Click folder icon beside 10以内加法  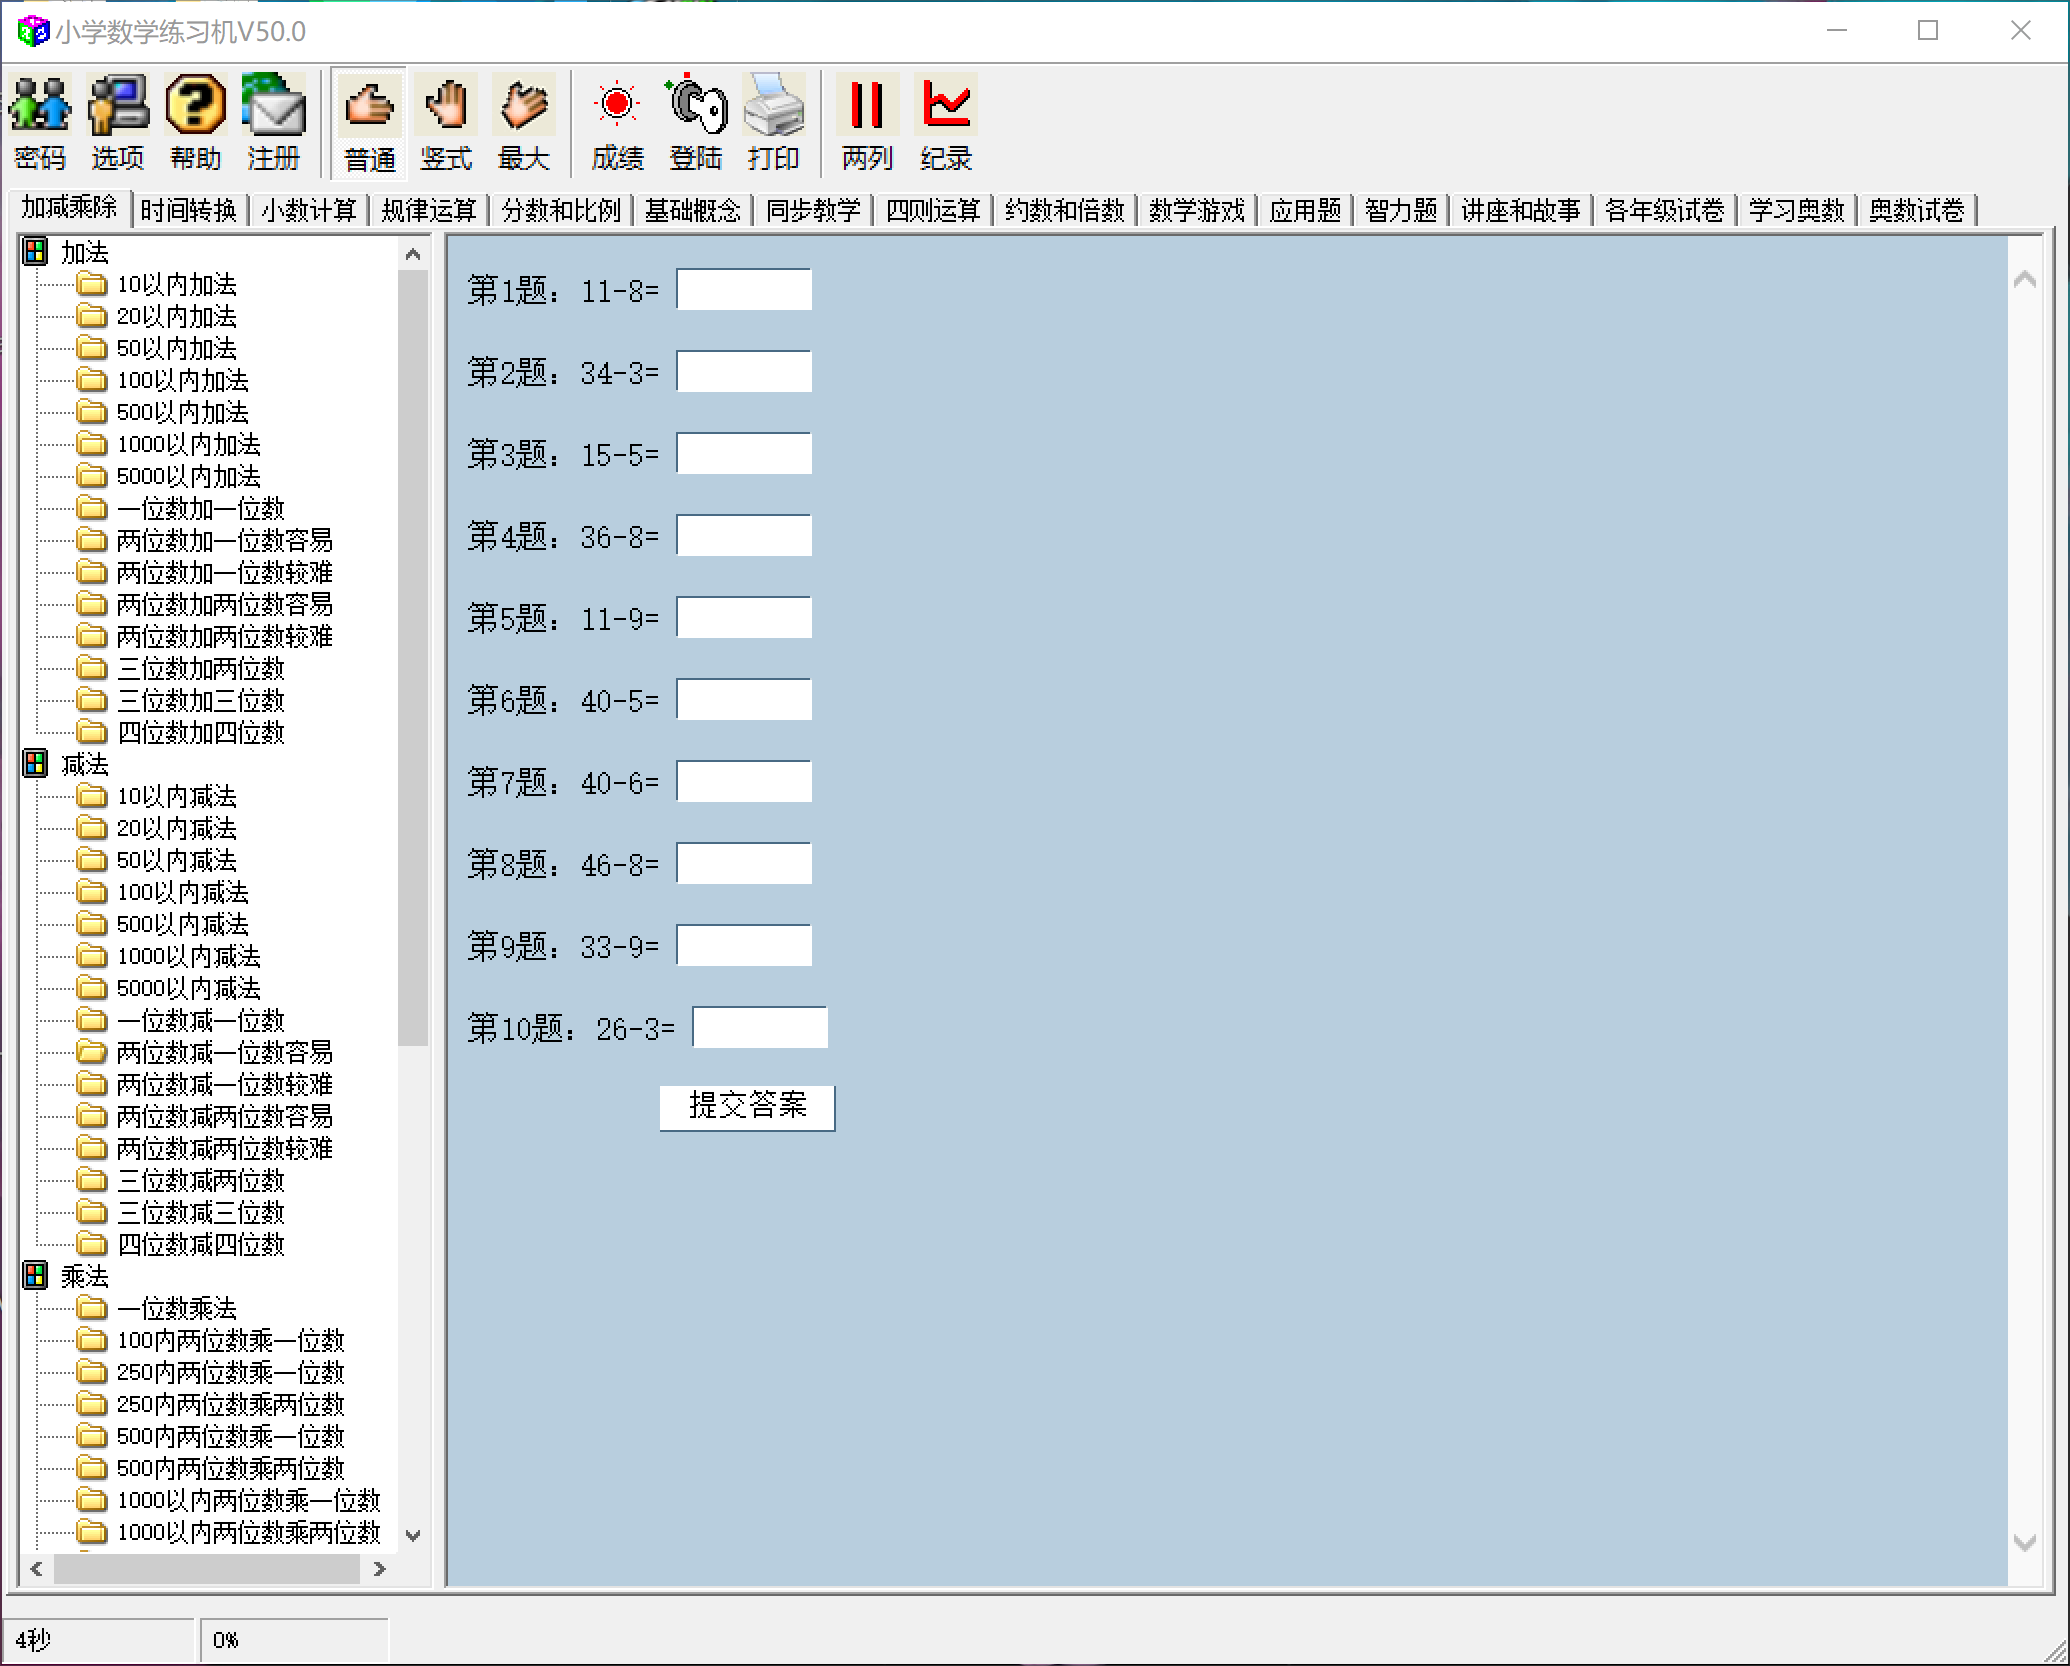(x=92, y=284)
